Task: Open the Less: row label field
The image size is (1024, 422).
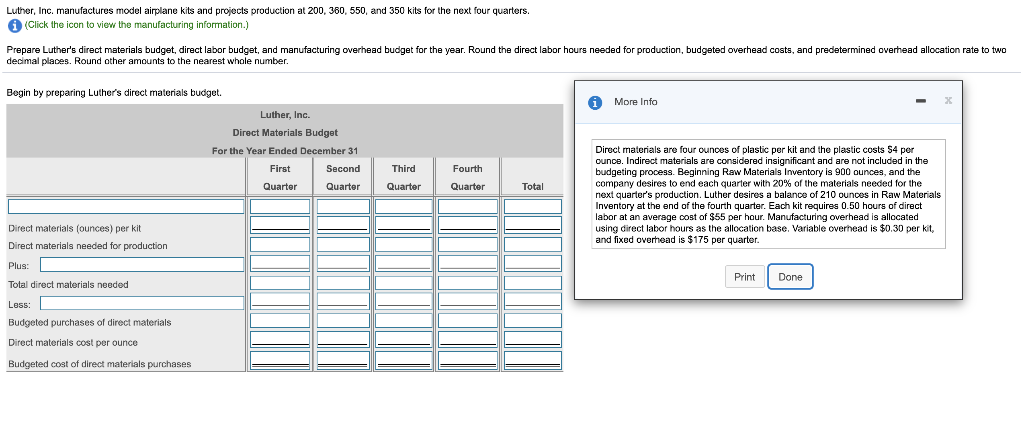Action: (142, 303)
